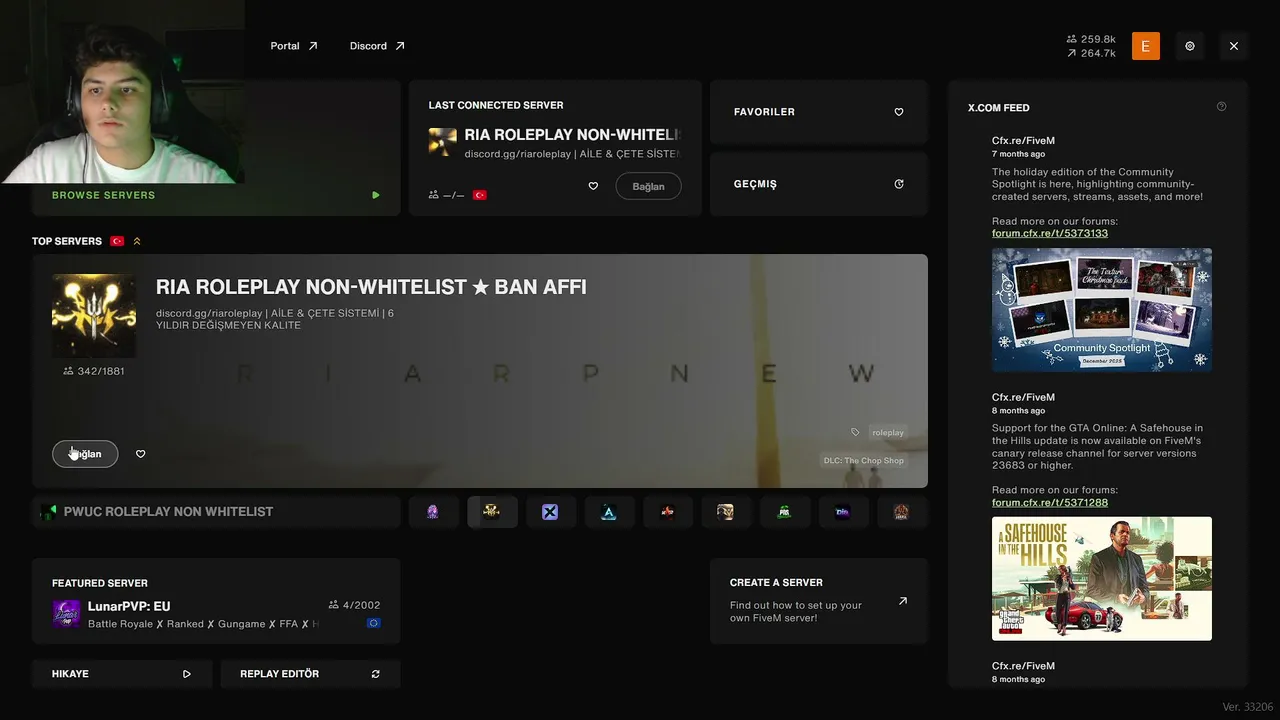1280x720 pixels.
Task: Open the Geçmiş history list
Action: pyautogui.click(x=819, y=184)
